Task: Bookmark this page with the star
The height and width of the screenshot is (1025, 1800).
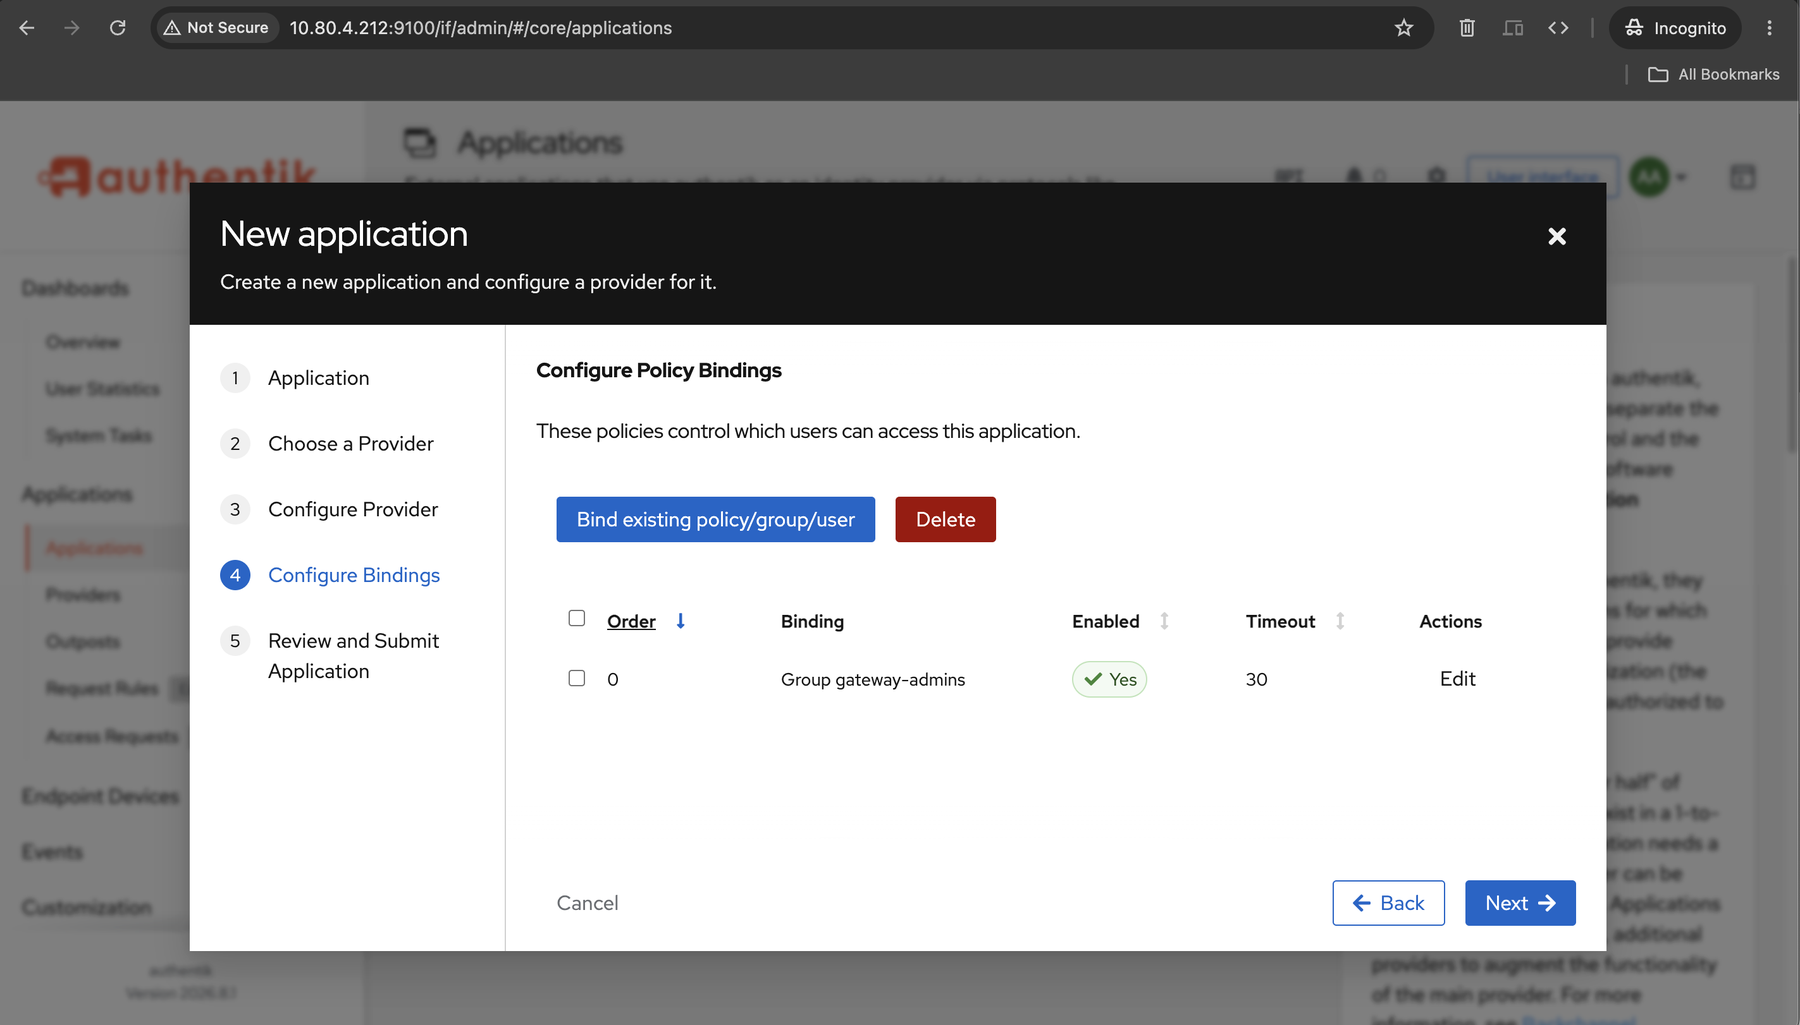Action: (1404, 28)
